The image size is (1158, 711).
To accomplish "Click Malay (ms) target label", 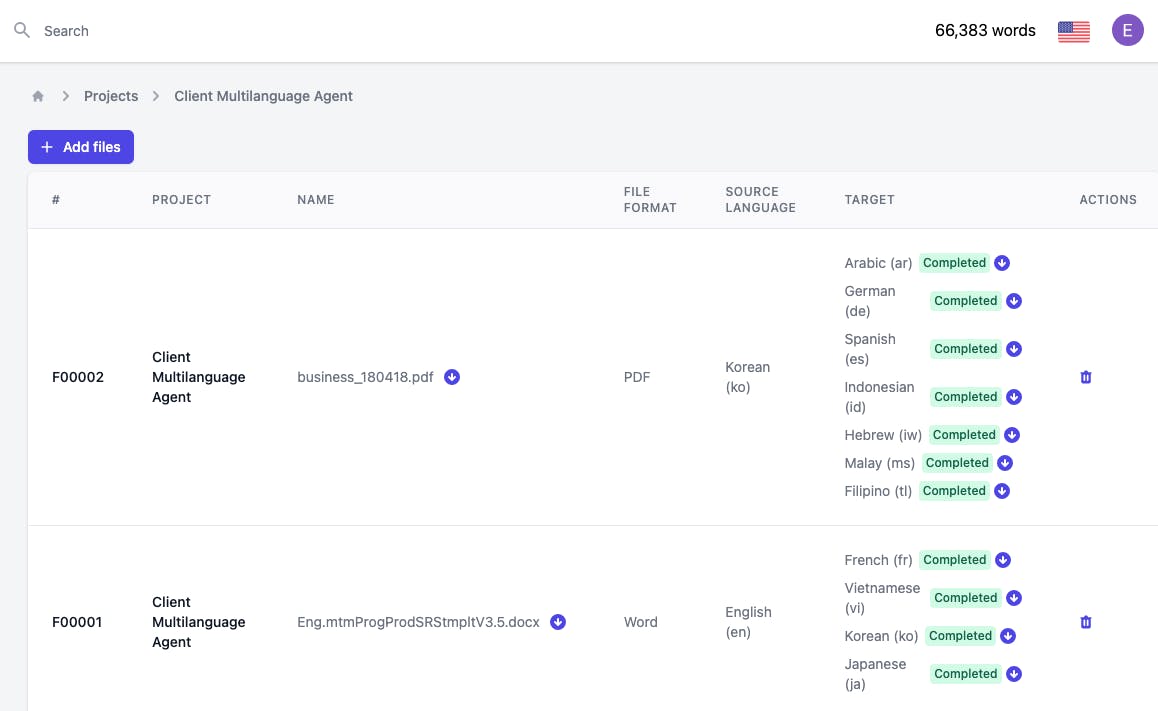I will 880,463.
